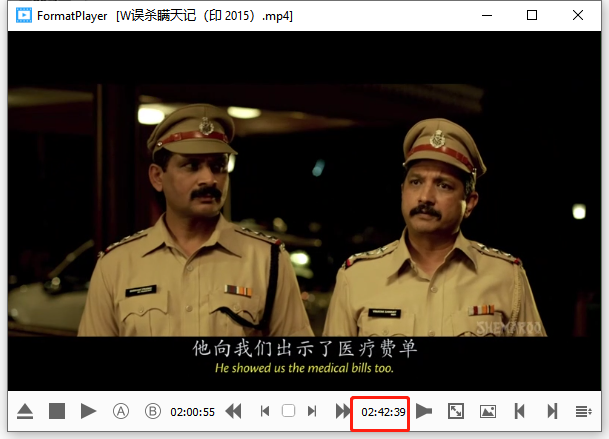This screenshot has height=439, width=609.
Task: Click the current time 02:00:55
Action: coord(193,412)
